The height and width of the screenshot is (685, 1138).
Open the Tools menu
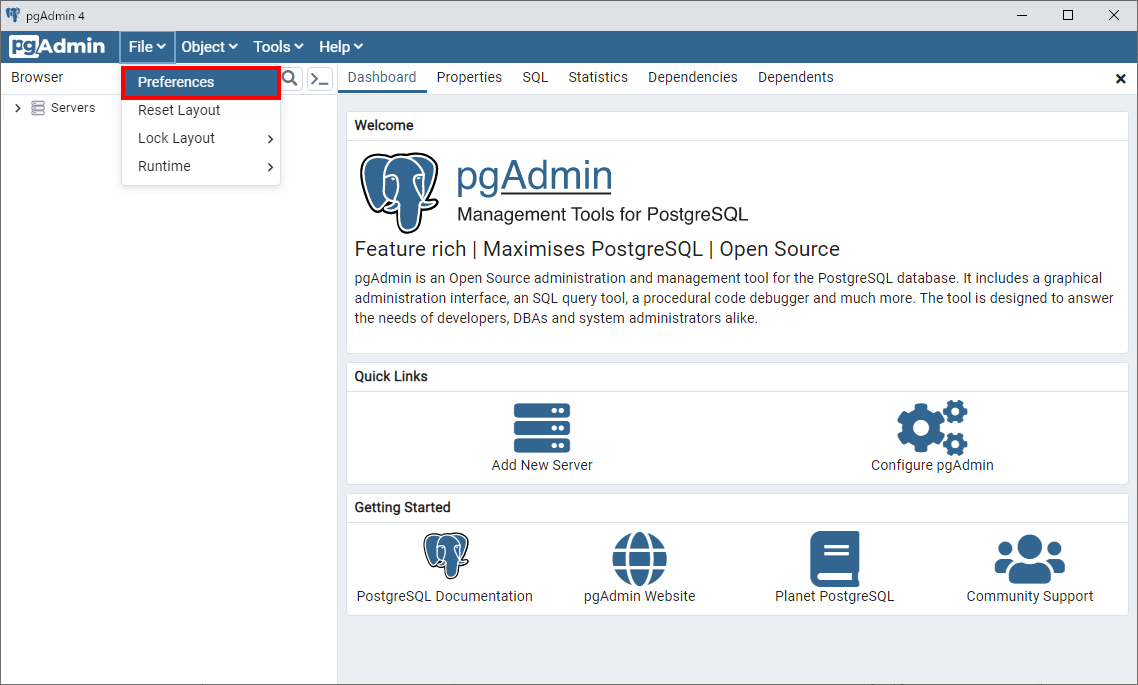tap(278, 46)
